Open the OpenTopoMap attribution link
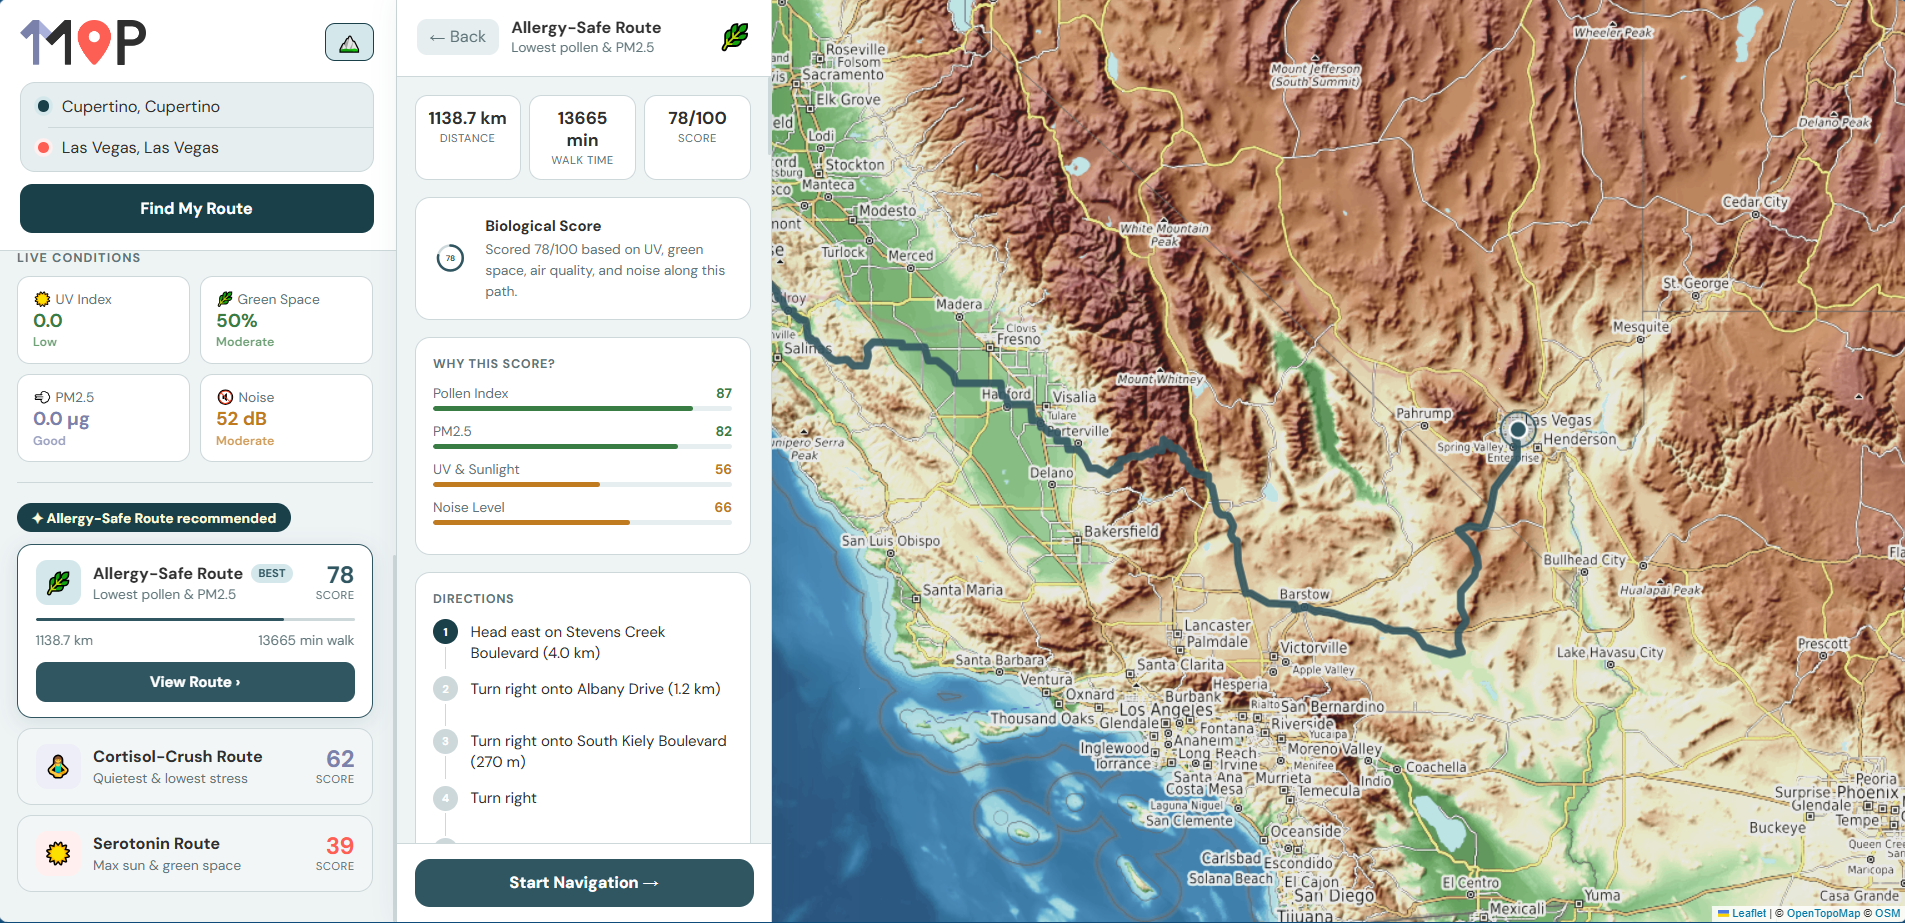This screenshot has height=923, width=1905. point(1823,913)
